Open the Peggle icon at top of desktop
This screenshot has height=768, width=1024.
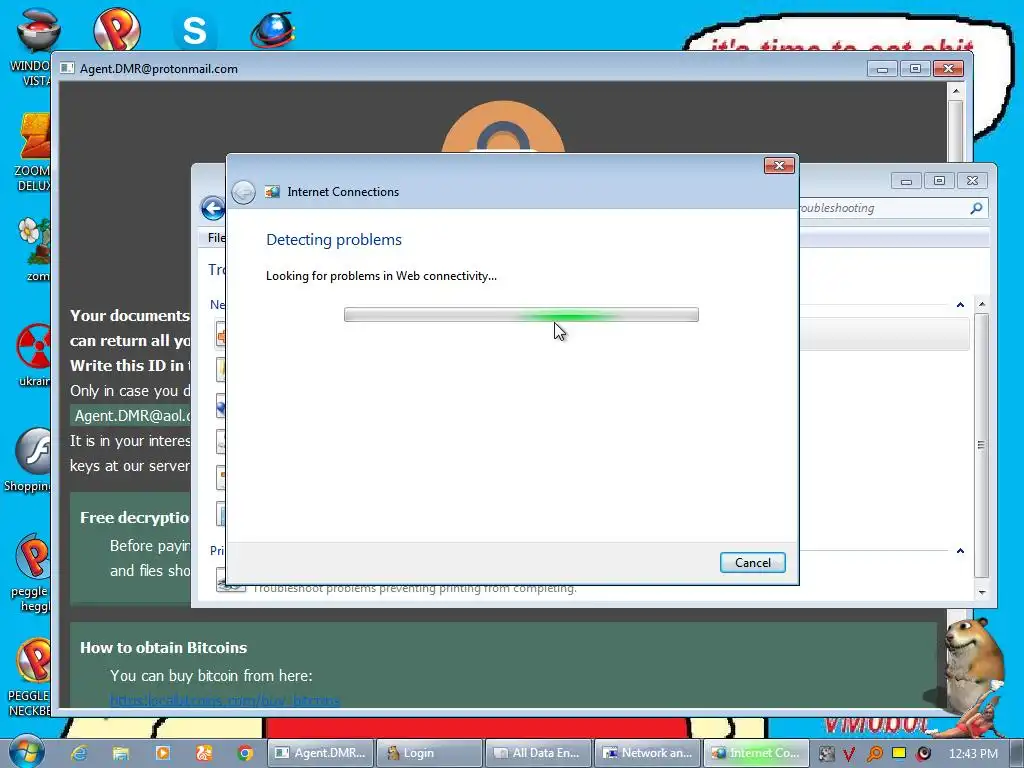click(x=116, y=29)
